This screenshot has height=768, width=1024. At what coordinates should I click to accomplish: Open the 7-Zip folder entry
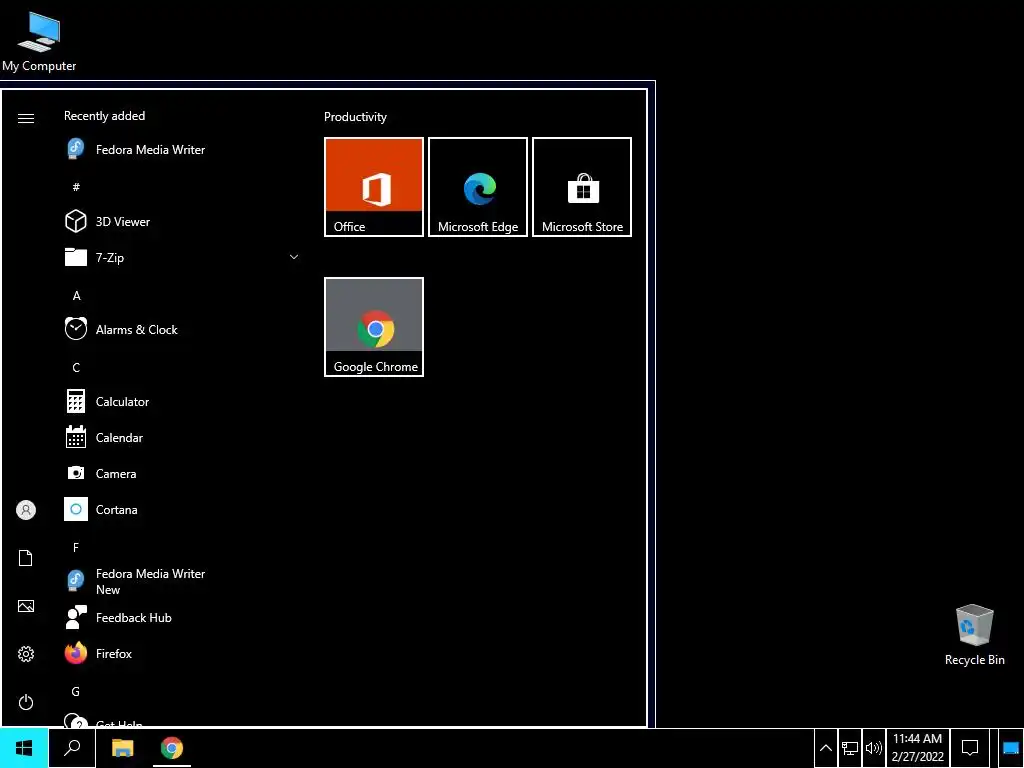(181, 257)
